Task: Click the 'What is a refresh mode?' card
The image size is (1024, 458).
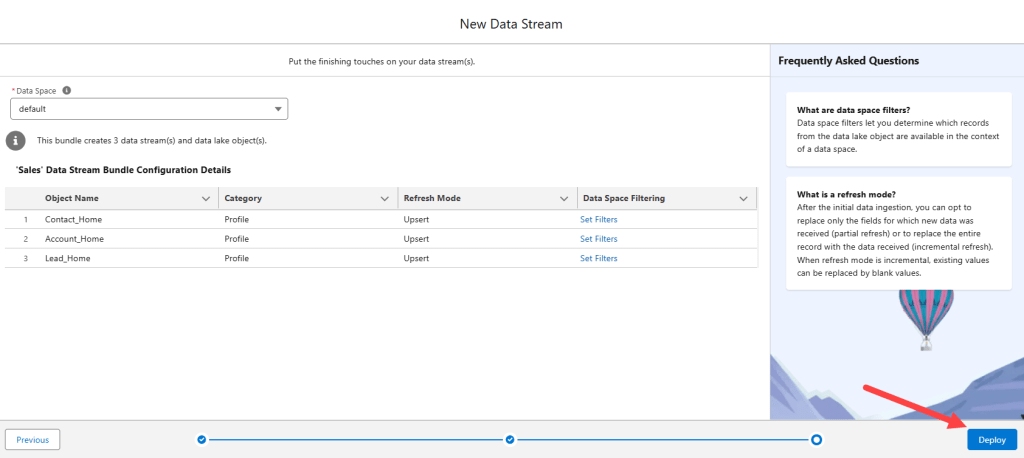Action: (x=897, y=234)
